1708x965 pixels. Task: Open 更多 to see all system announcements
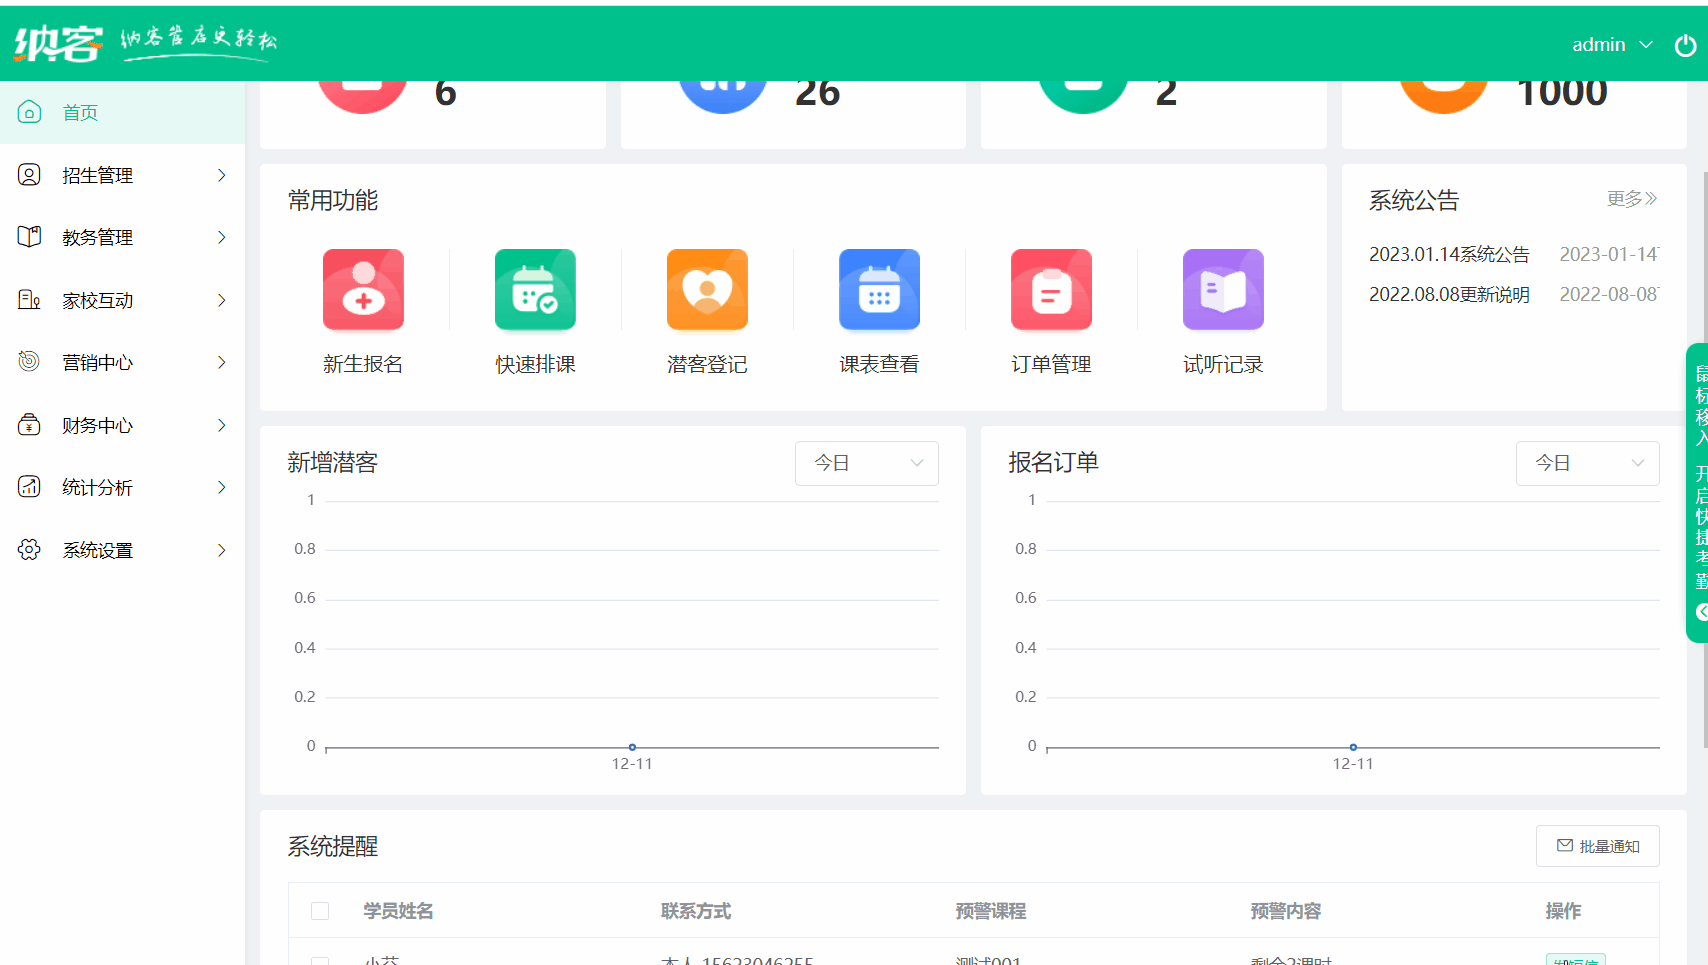(1632, 199)
